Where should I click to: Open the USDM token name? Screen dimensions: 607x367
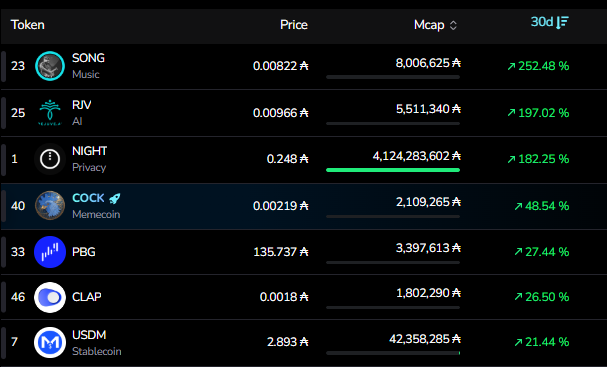coord(89,335)
